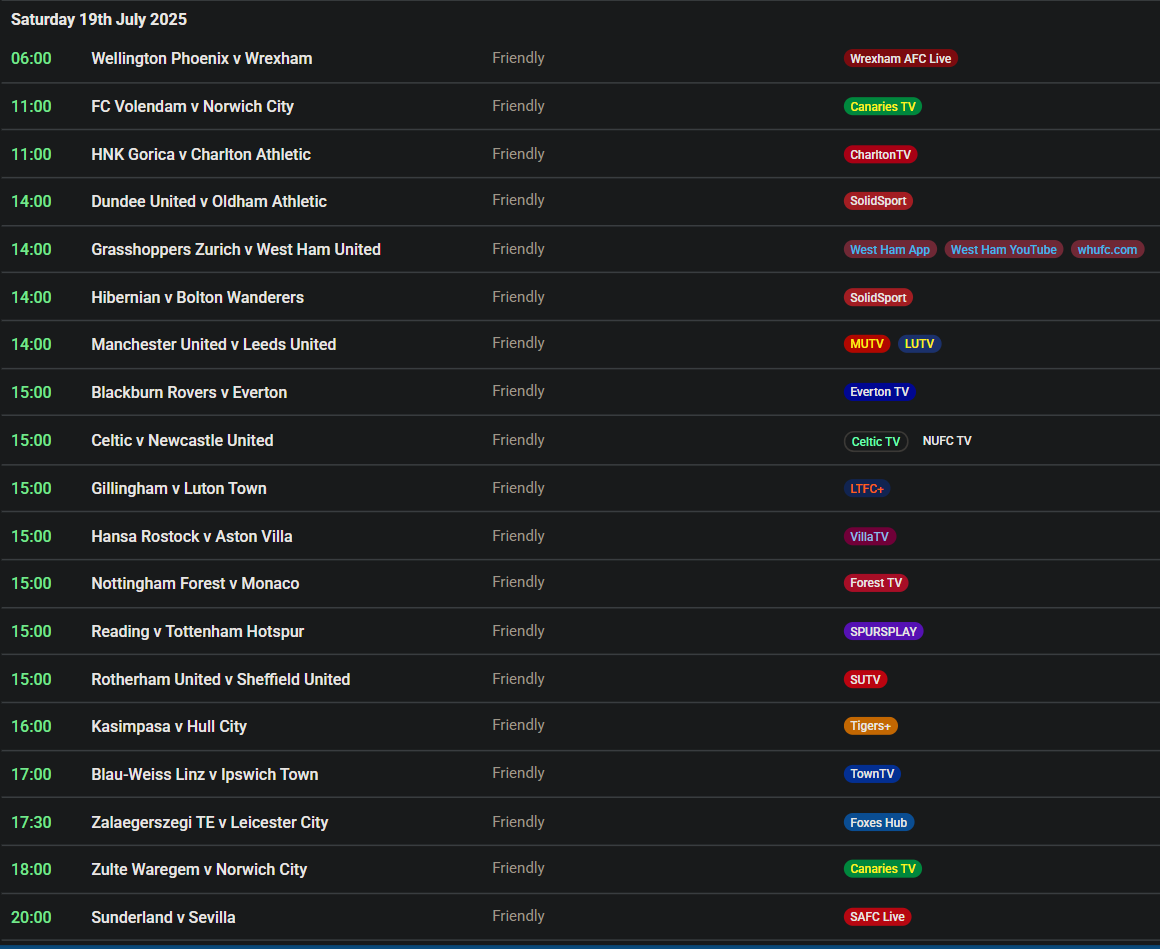Open the Celtic TV badge
Screen dimensions: 1160x949
pyautogui.click(x=876, y=442)
